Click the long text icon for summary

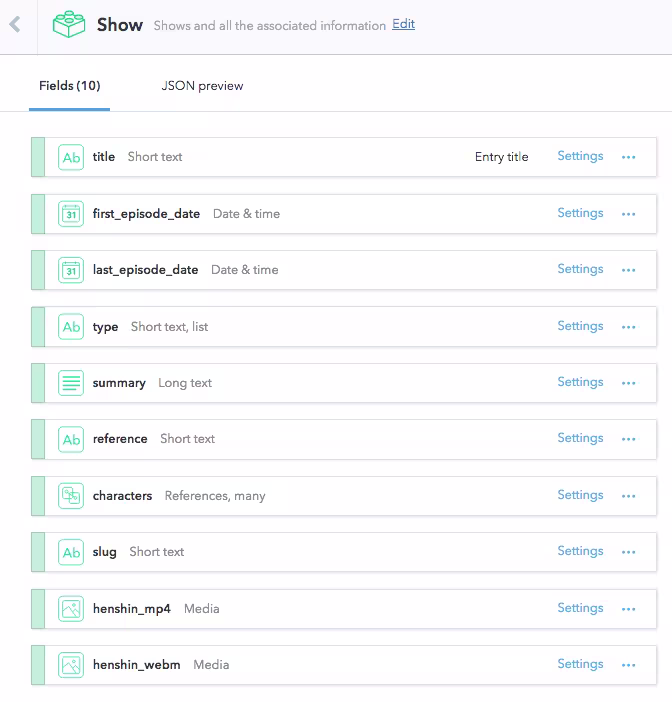click(x=71, y=383)
